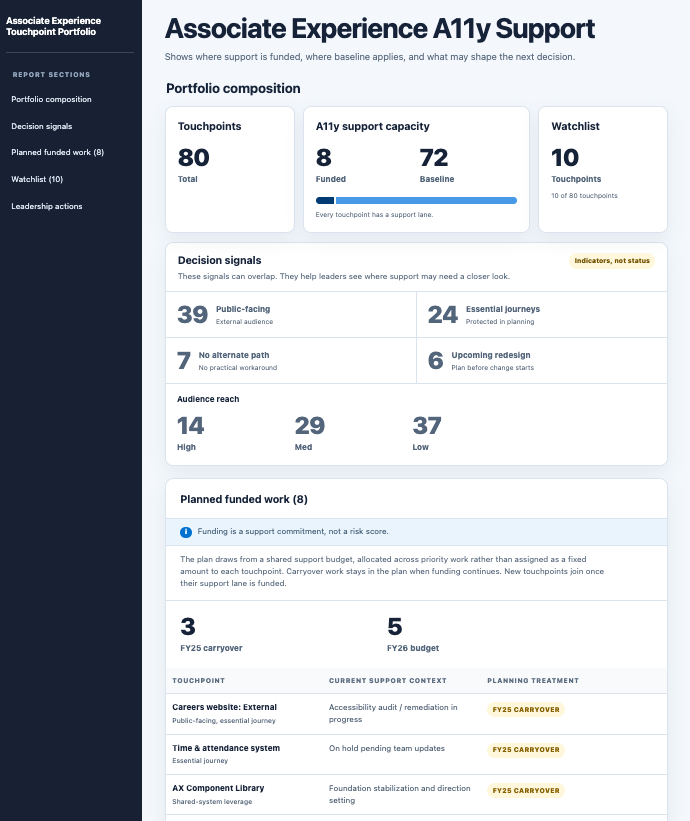The height and width of the screenshot is (821, 690).
Task: Click the Touchpoint column header
Action: pyautogui.click(x=198, y=681)
